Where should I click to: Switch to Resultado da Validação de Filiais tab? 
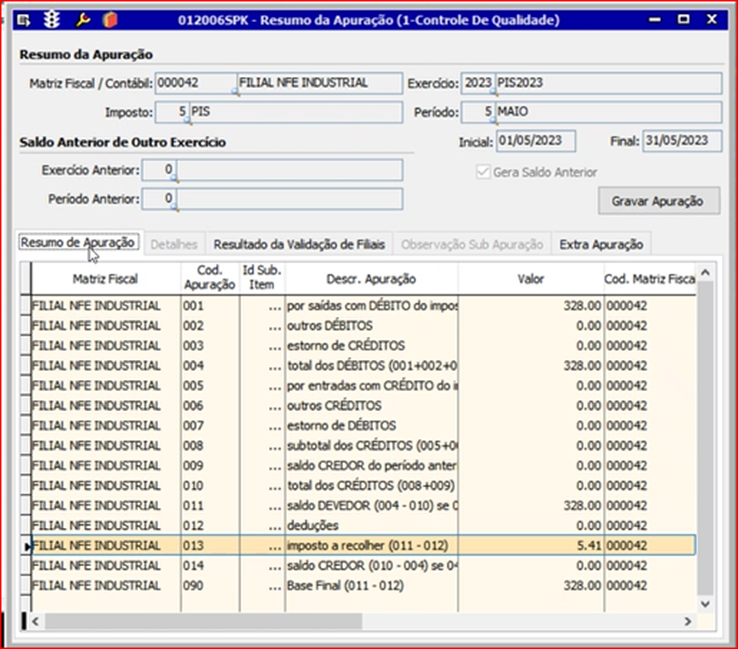pyautogui.click(x=299, y=244)
